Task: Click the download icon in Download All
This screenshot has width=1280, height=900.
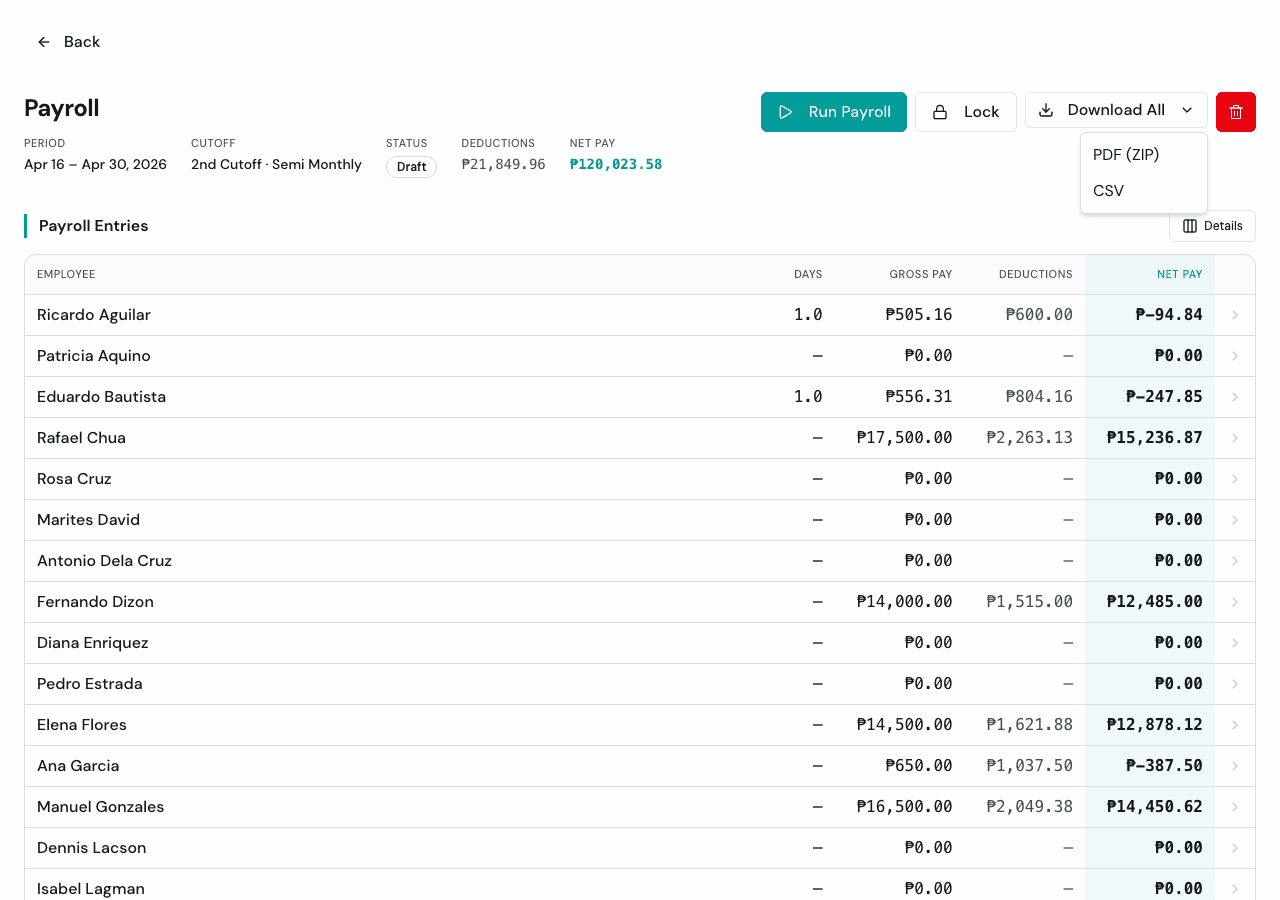Action: coord(1046,110)
